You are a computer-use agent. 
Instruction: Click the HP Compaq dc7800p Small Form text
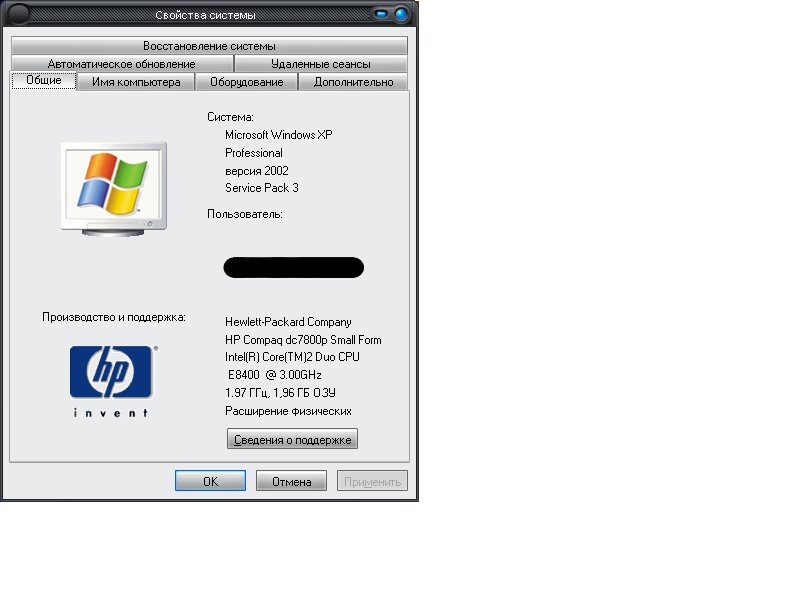pyautogui.click(x=303, y=340)
